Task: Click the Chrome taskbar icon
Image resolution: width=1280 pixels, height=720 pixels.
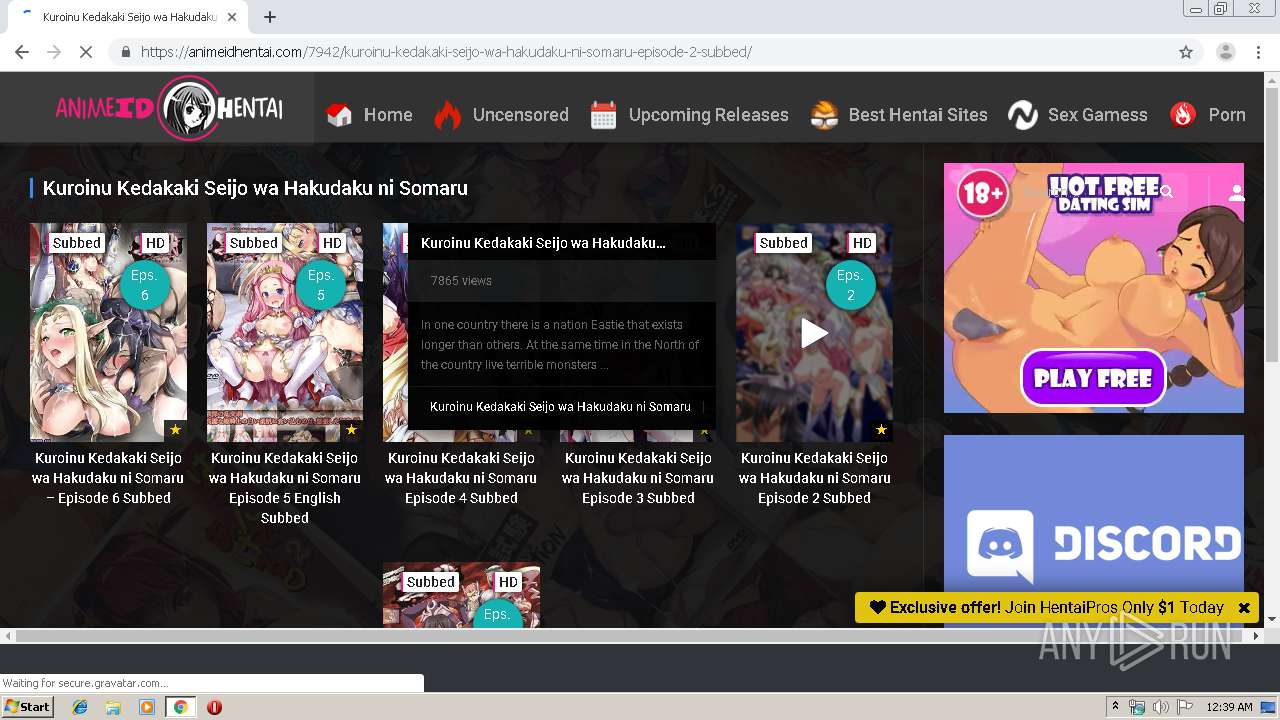Action: [180, 707]
